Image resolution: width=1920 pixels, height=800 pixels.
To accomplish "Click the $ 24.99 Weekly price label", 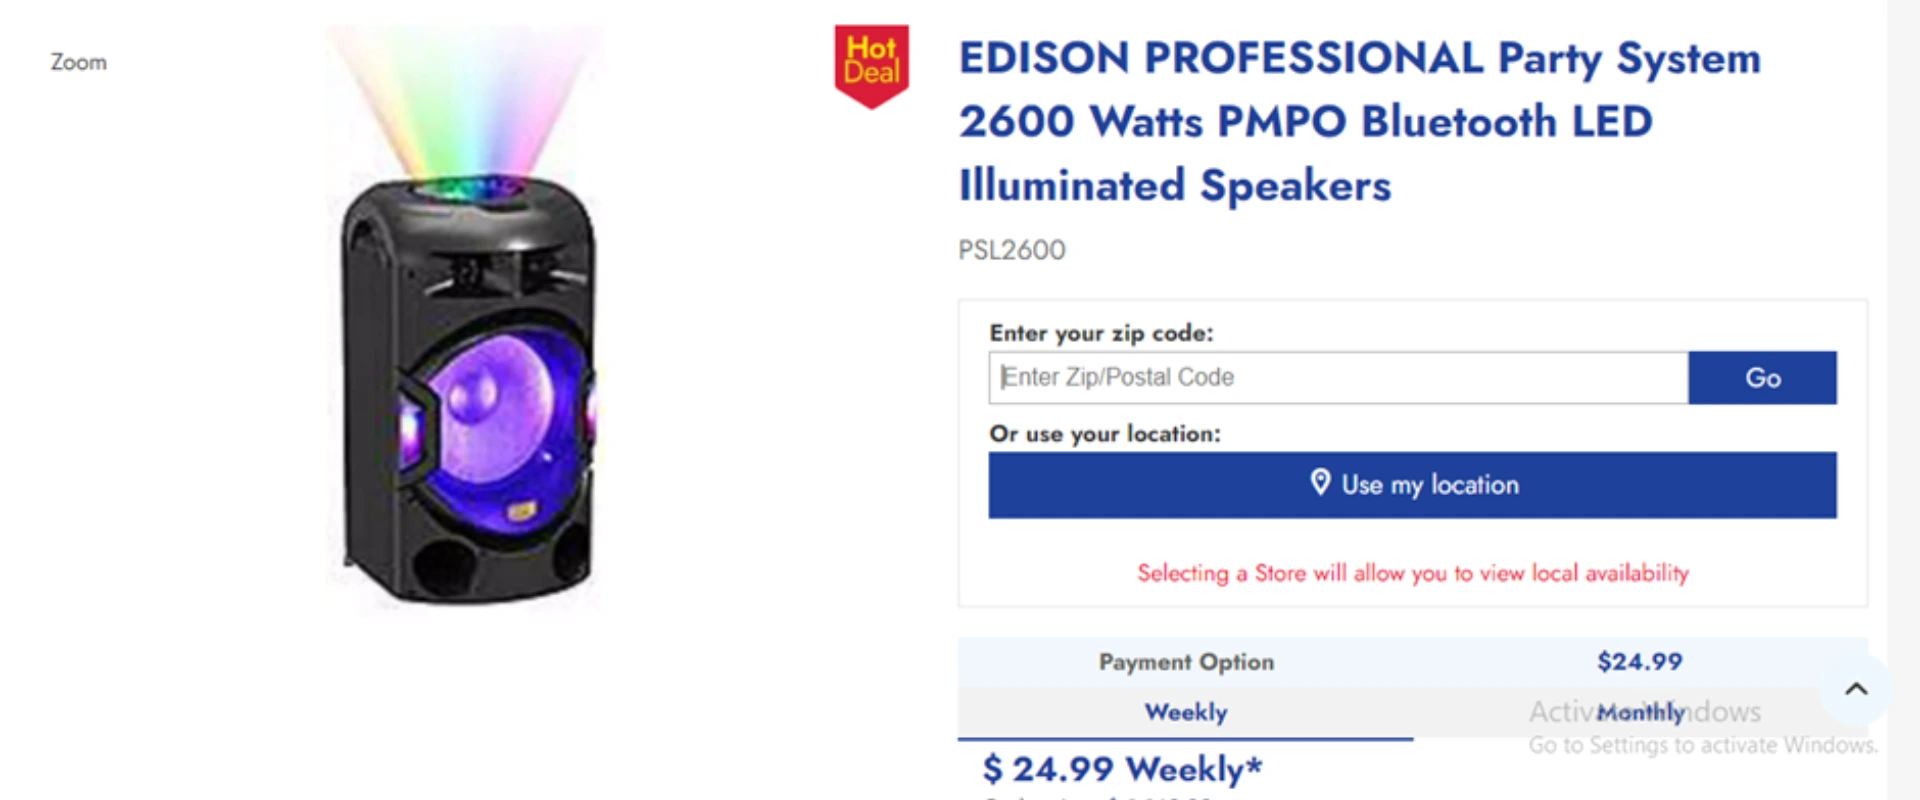I will point(1122,769).
